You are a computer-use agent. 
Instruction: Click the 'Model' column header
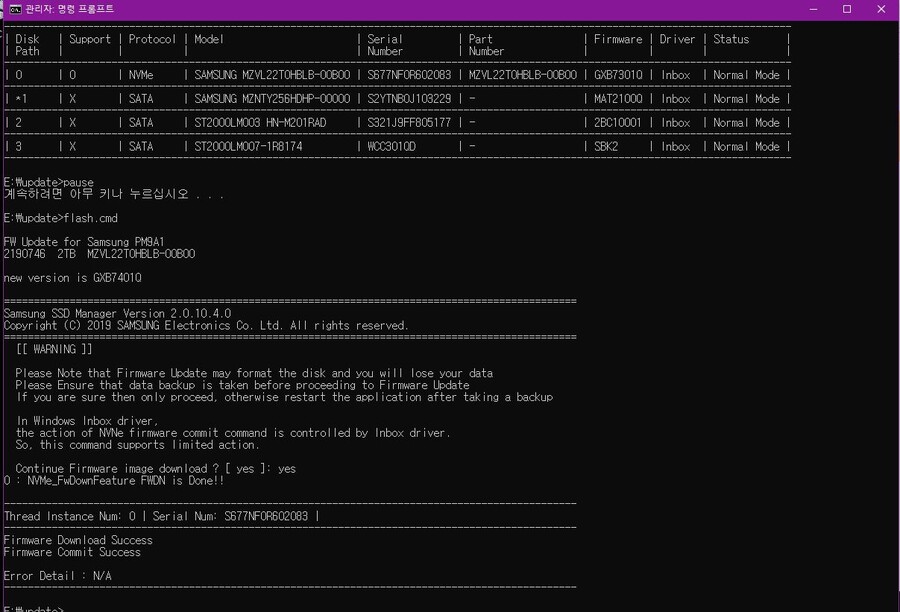click(209, 39)
